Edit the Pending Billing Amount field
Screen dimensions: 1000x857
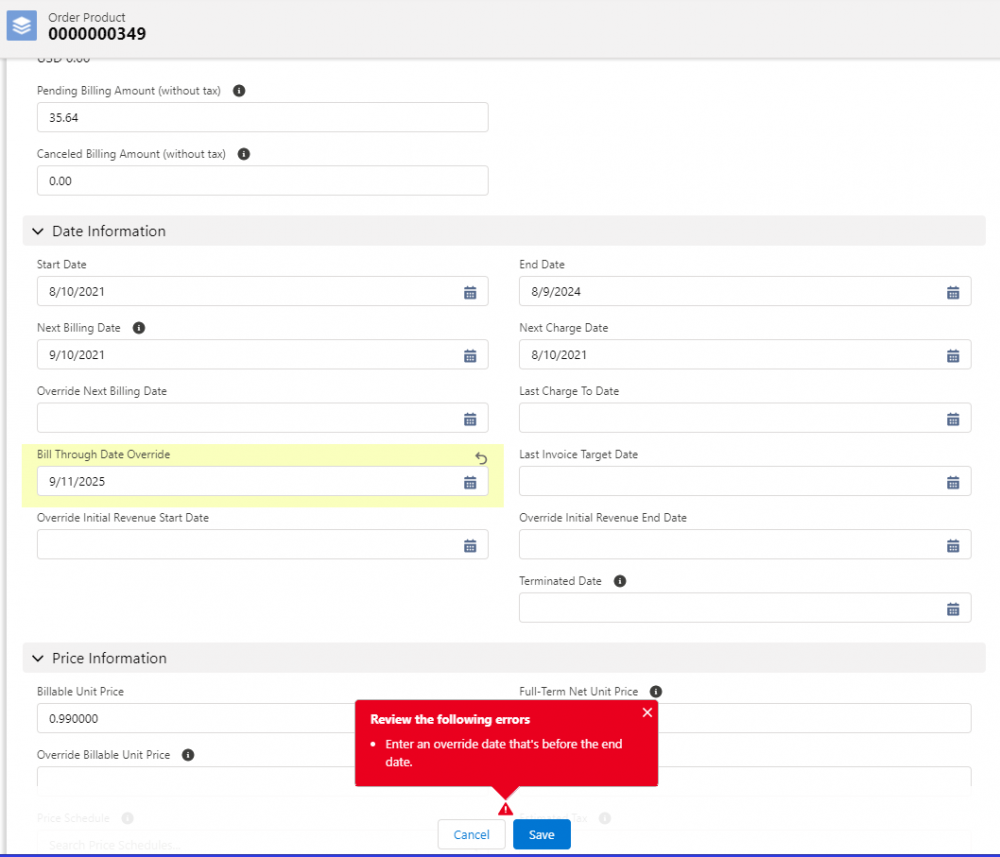263,117
